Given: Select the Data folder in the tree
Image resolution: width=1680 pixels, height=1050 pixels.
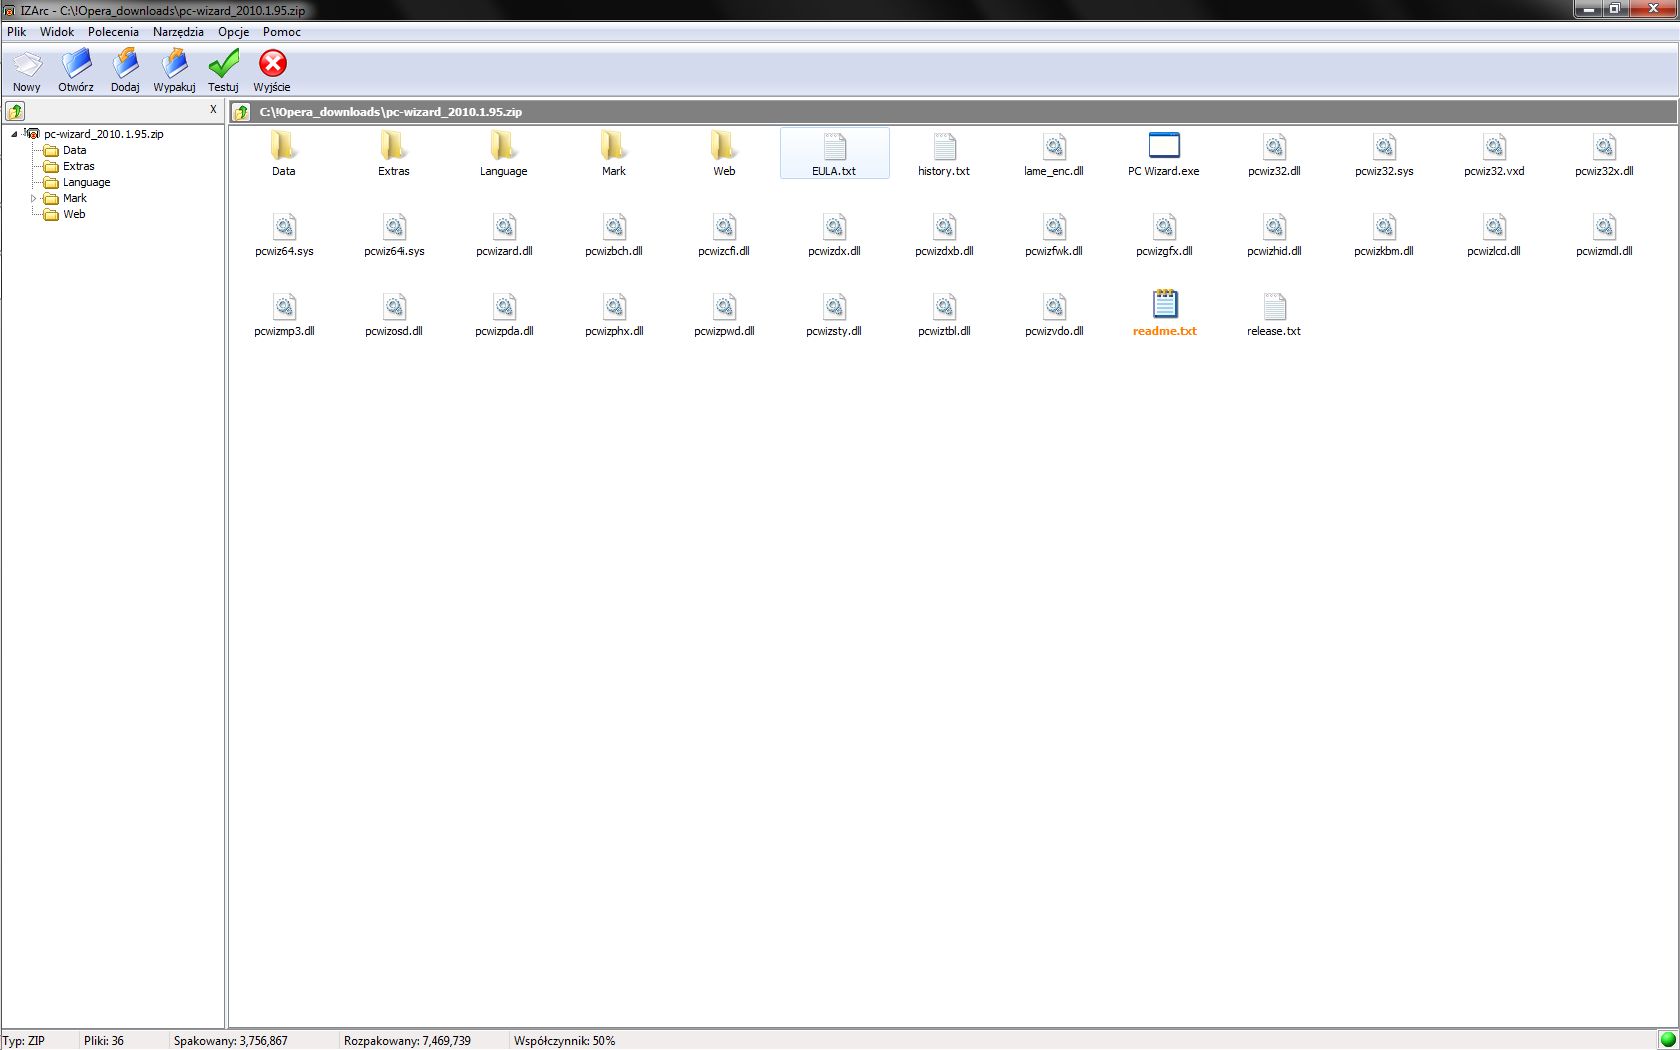Looking at the screenshot, I should point(74,150).
